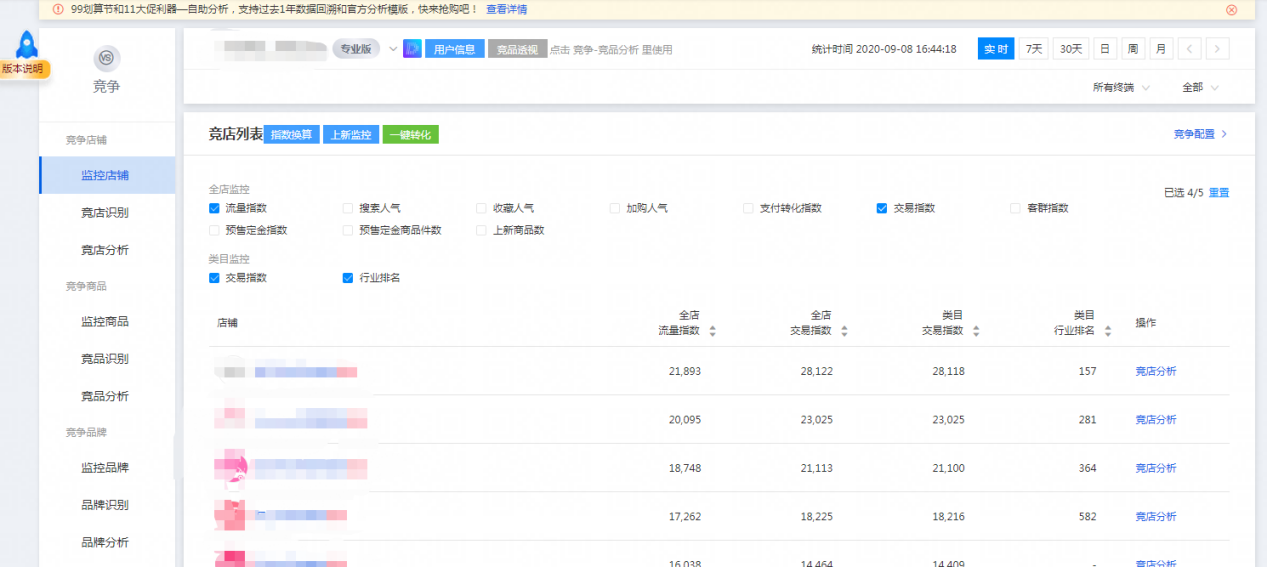The height and width of the screenshot is (567, 1267).
Task: Check the 预售定金商品件数 checkbox
Action: 348,230
